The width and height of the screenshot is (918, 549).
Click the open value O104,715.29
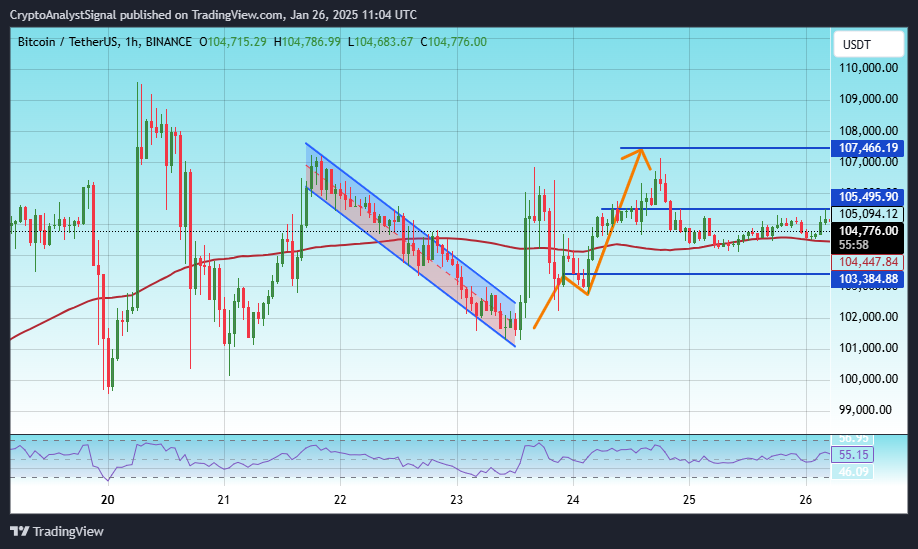pos(233,42)
